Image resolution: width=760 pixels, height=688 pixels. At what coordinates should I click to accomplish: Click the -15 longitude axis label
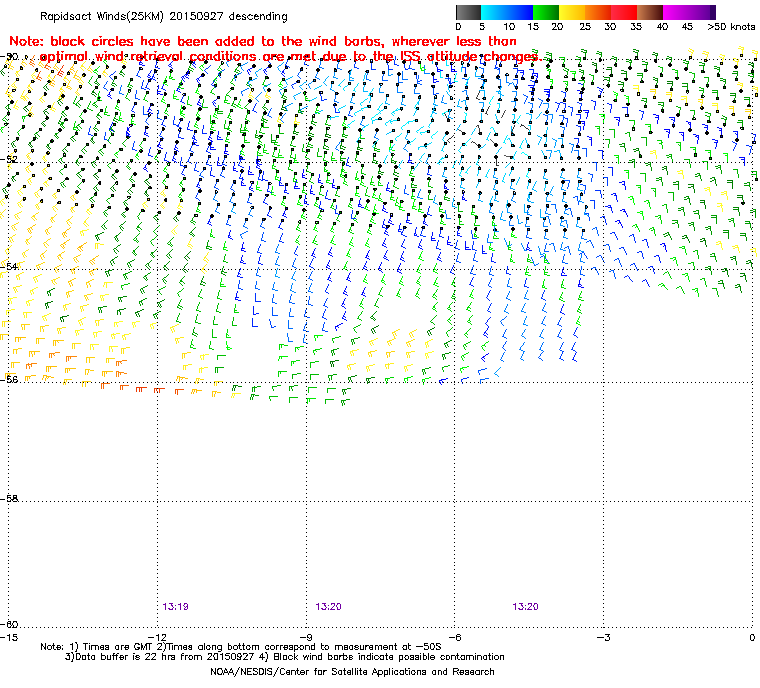click(x=9, y=637)
